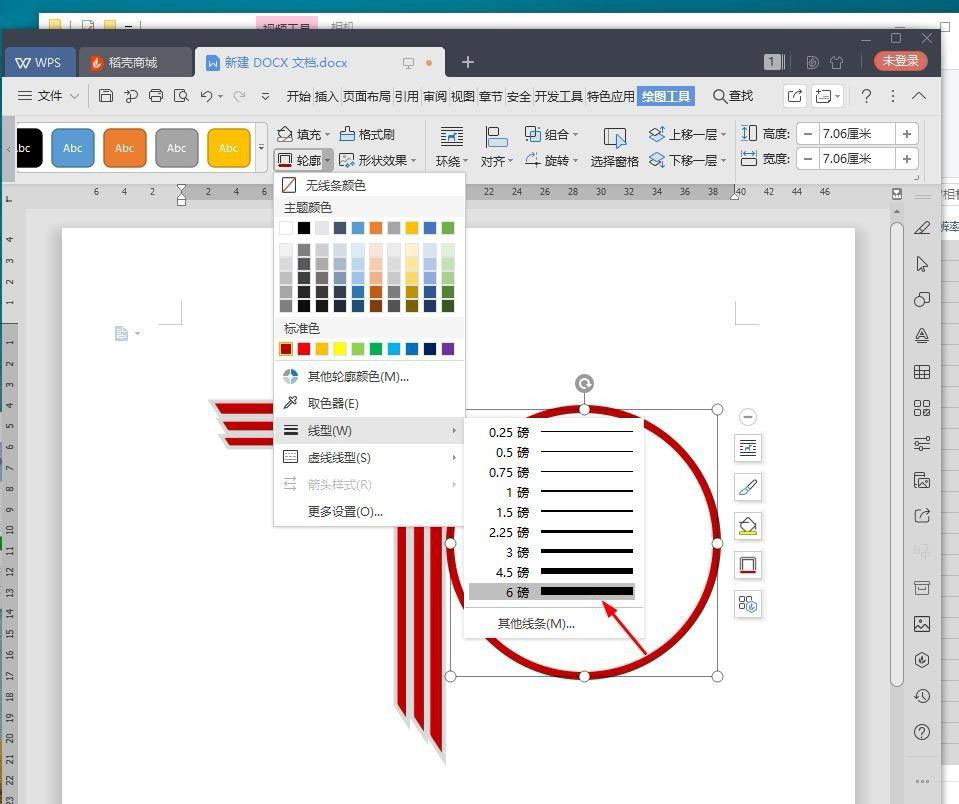Click the 未登录 login button
The width and height of the screenshot is (959, 804).
[900, 61]
